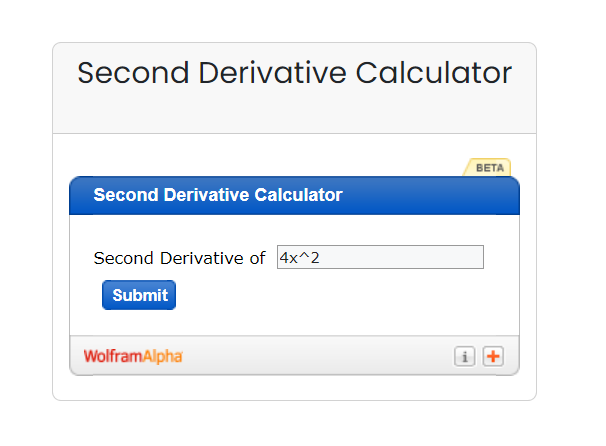Click the orange plus icon
The height and width of the screenshot is (446, 606).
click(493, 356)
